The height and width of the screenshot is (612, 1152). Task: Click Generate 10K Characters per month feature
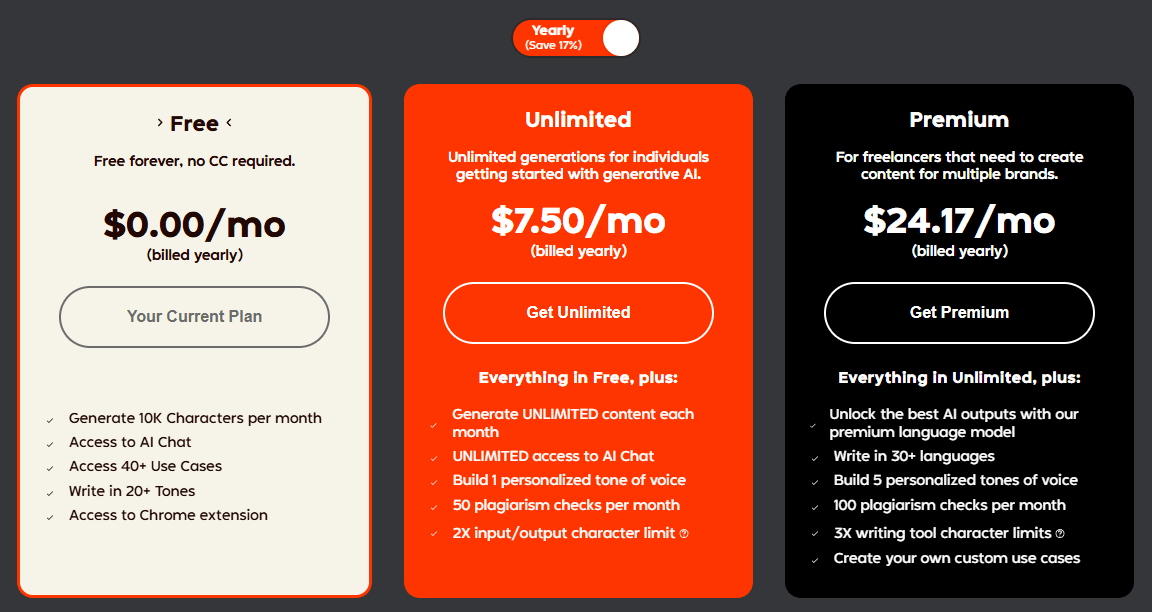195,418
